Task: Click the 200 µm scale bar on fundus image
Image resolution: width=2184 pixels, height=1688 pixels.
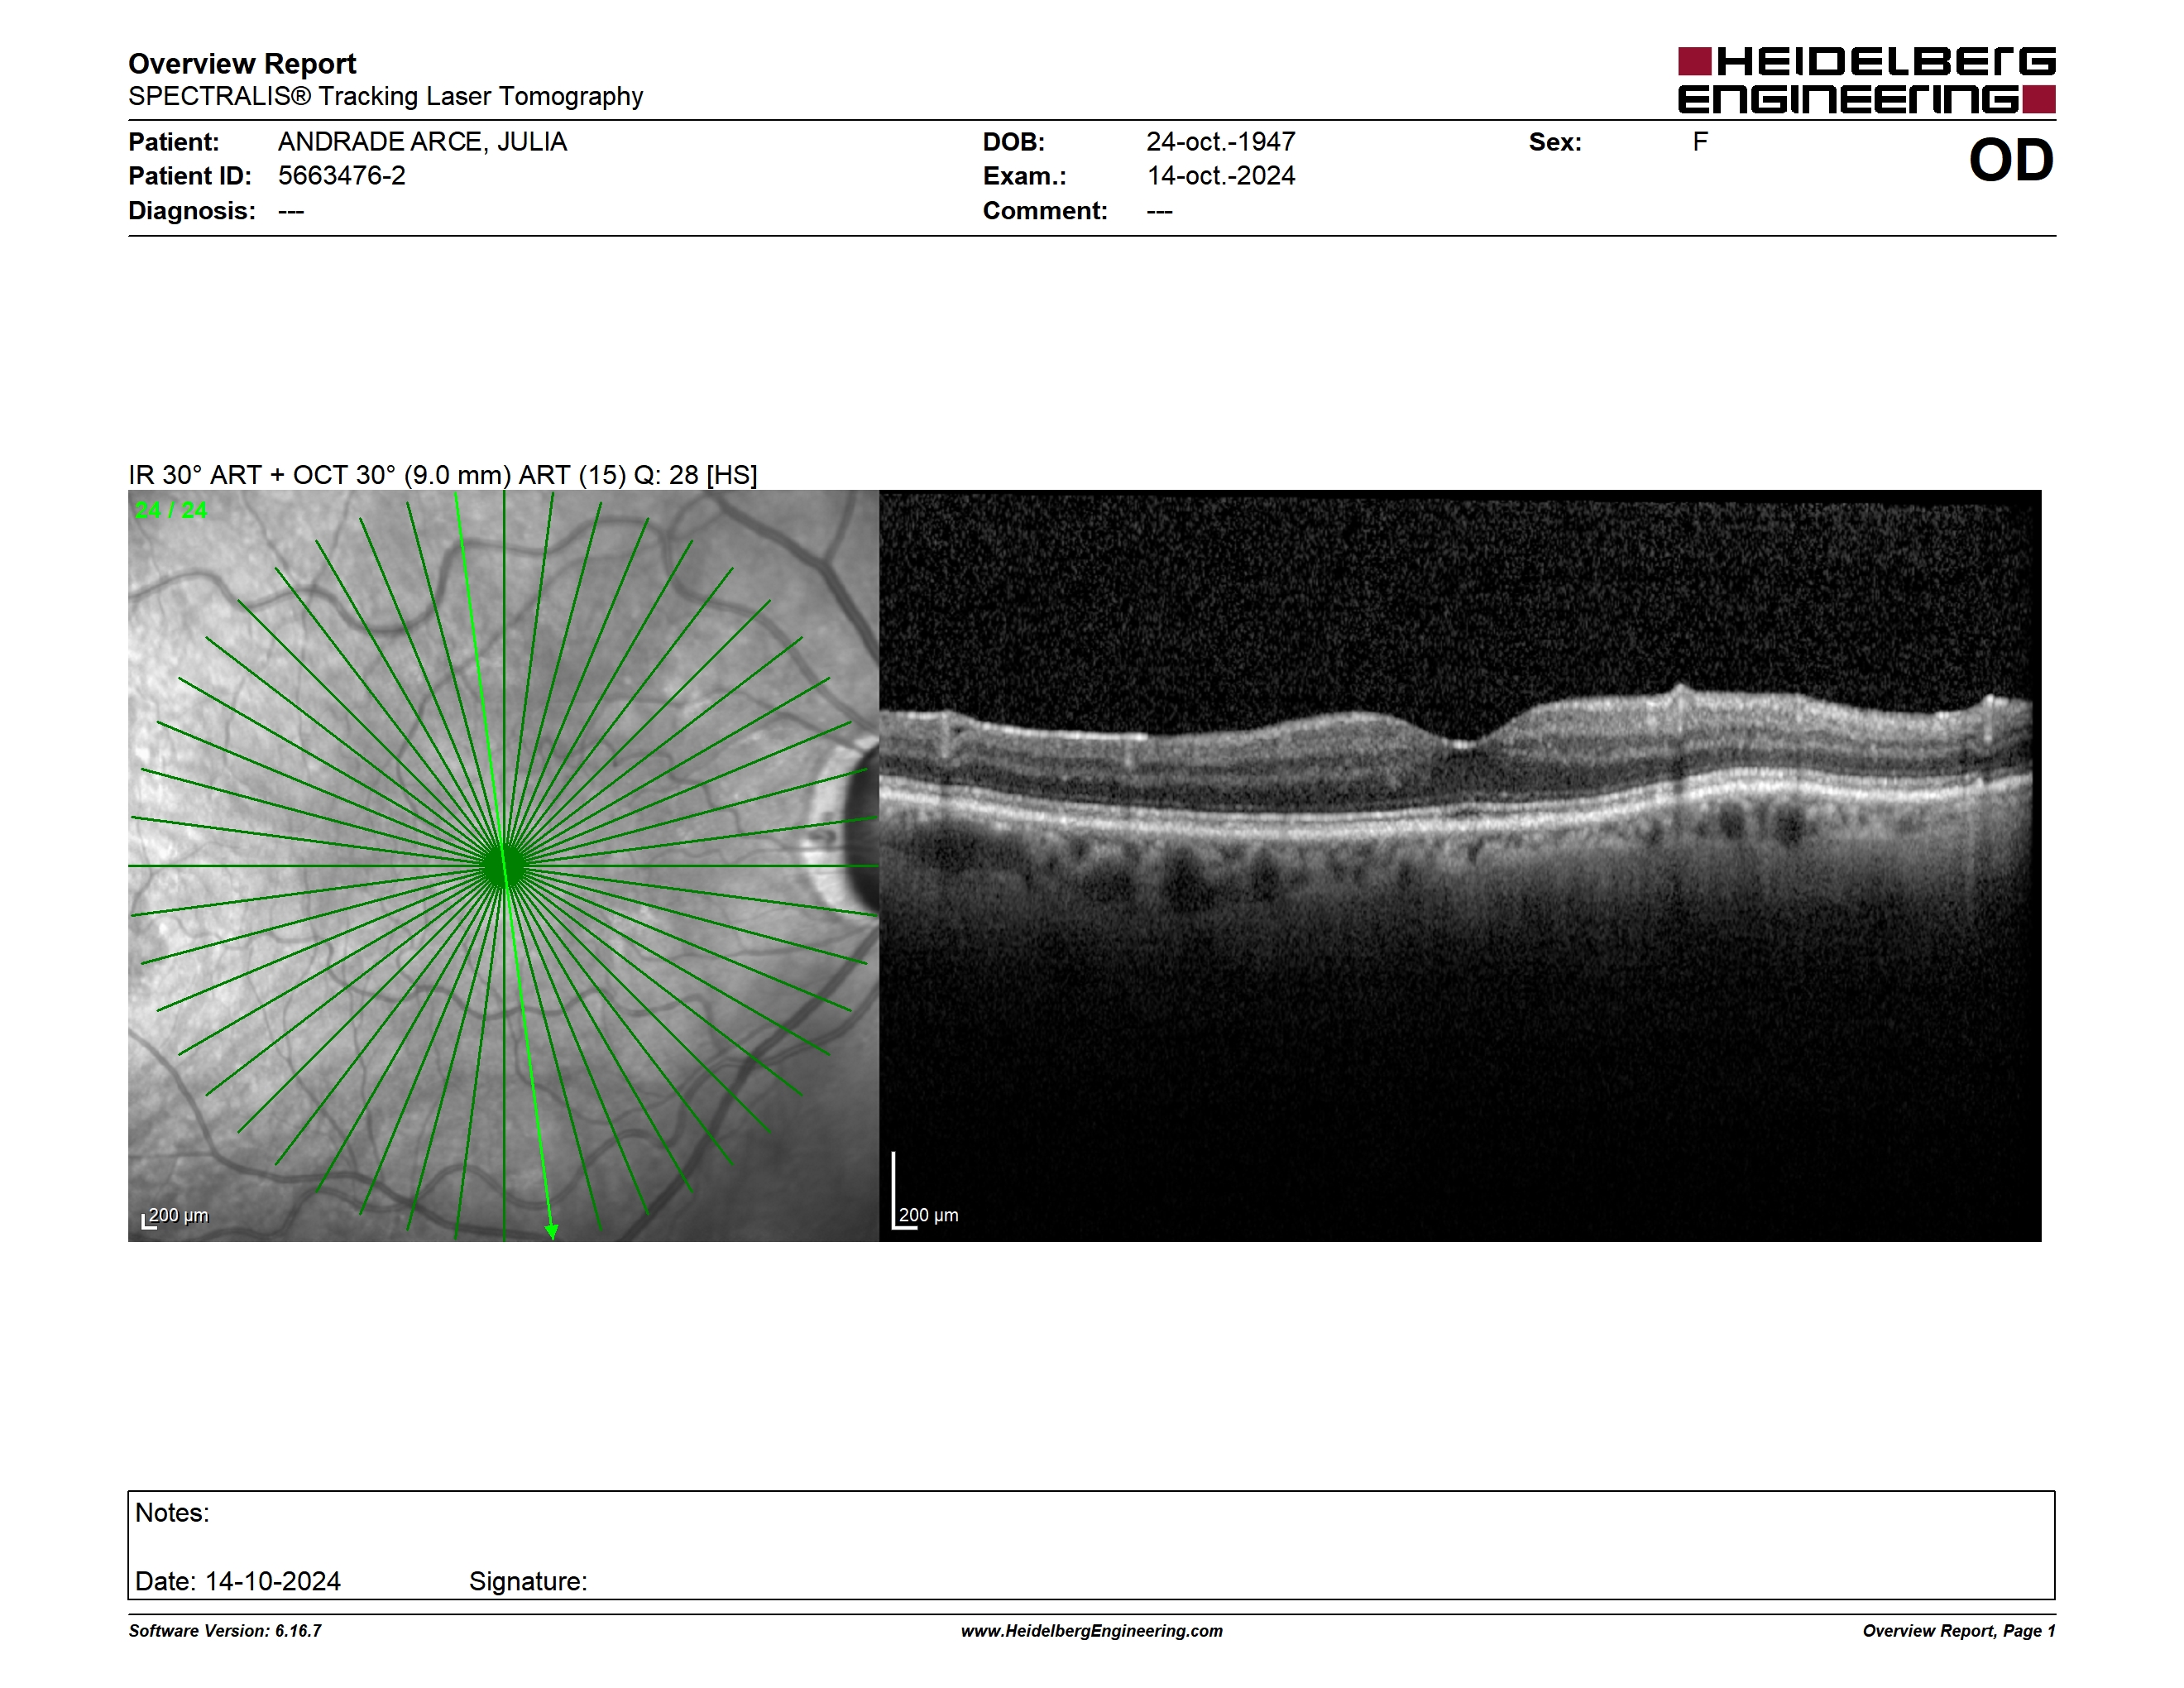Action: [x=175, y=1217]
